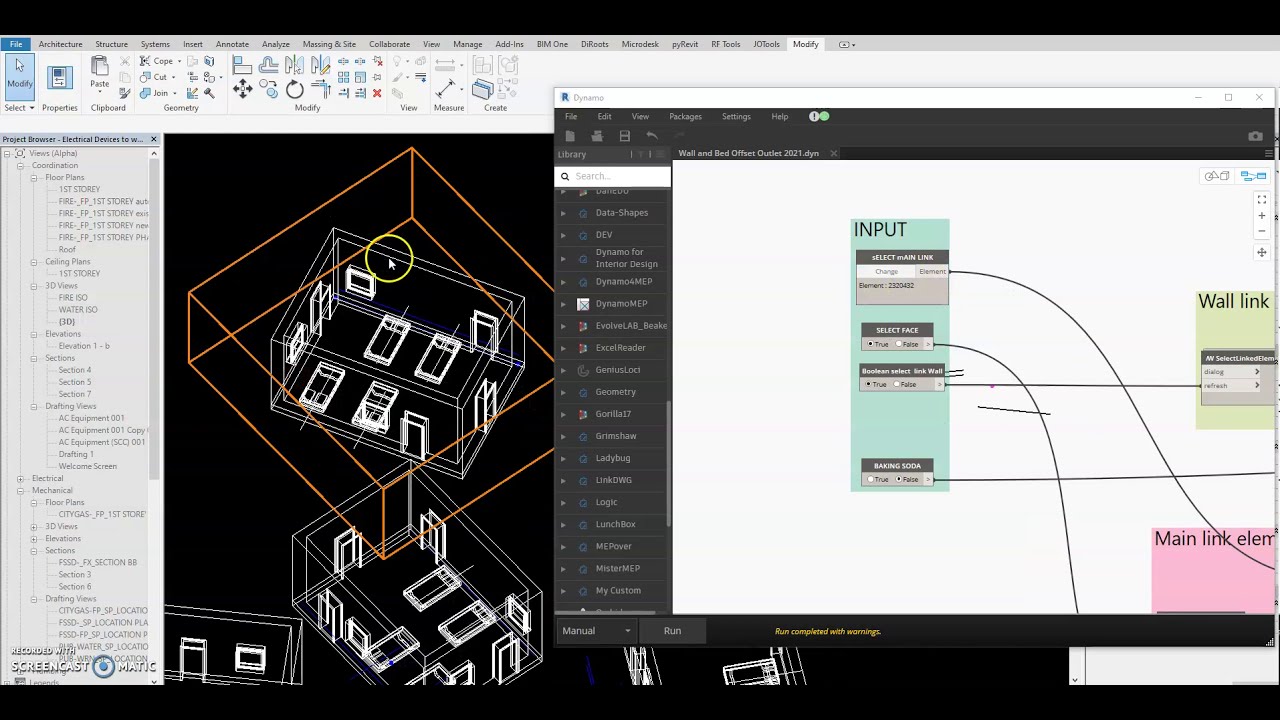Open the Select dropdown under Modify
The image size is (1280, 720).
click(19, 108)
